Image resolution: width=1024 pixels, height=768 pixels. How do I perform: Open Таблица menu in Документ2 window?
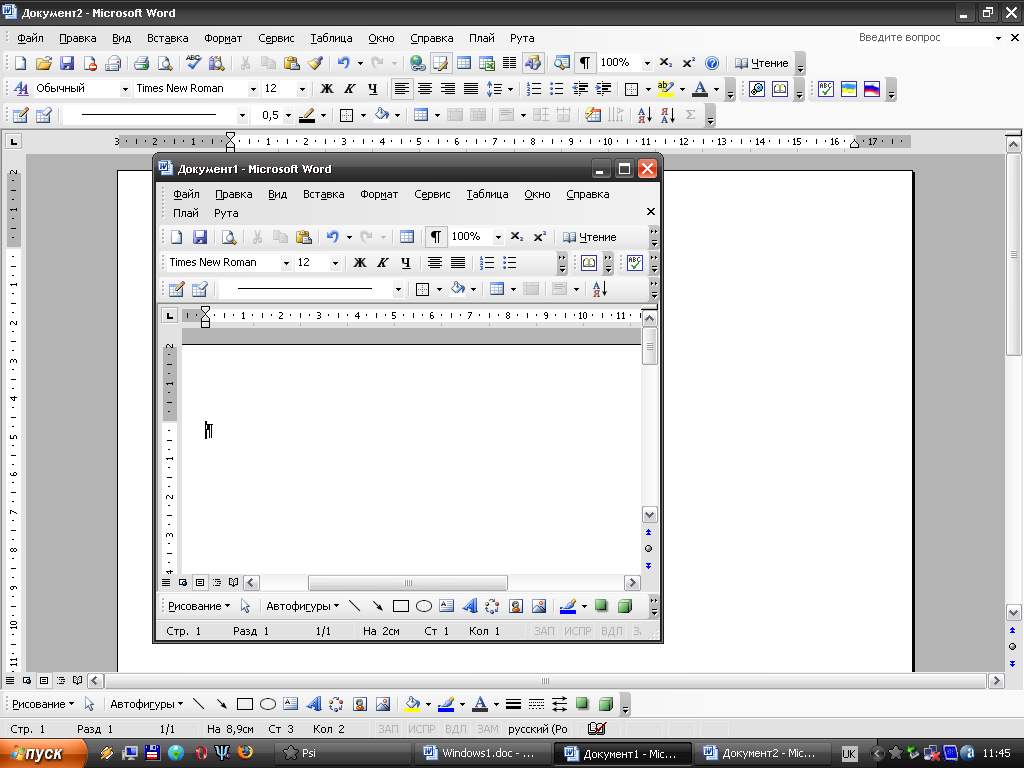click(x=331, y=39)
